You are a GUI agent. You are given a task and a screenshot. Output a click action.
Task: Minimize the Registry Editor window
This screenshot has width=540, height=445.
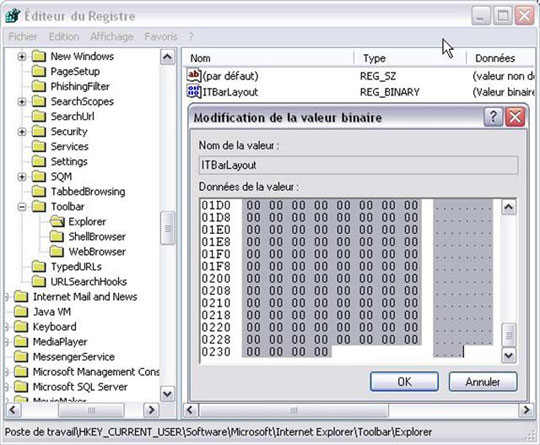480,15
